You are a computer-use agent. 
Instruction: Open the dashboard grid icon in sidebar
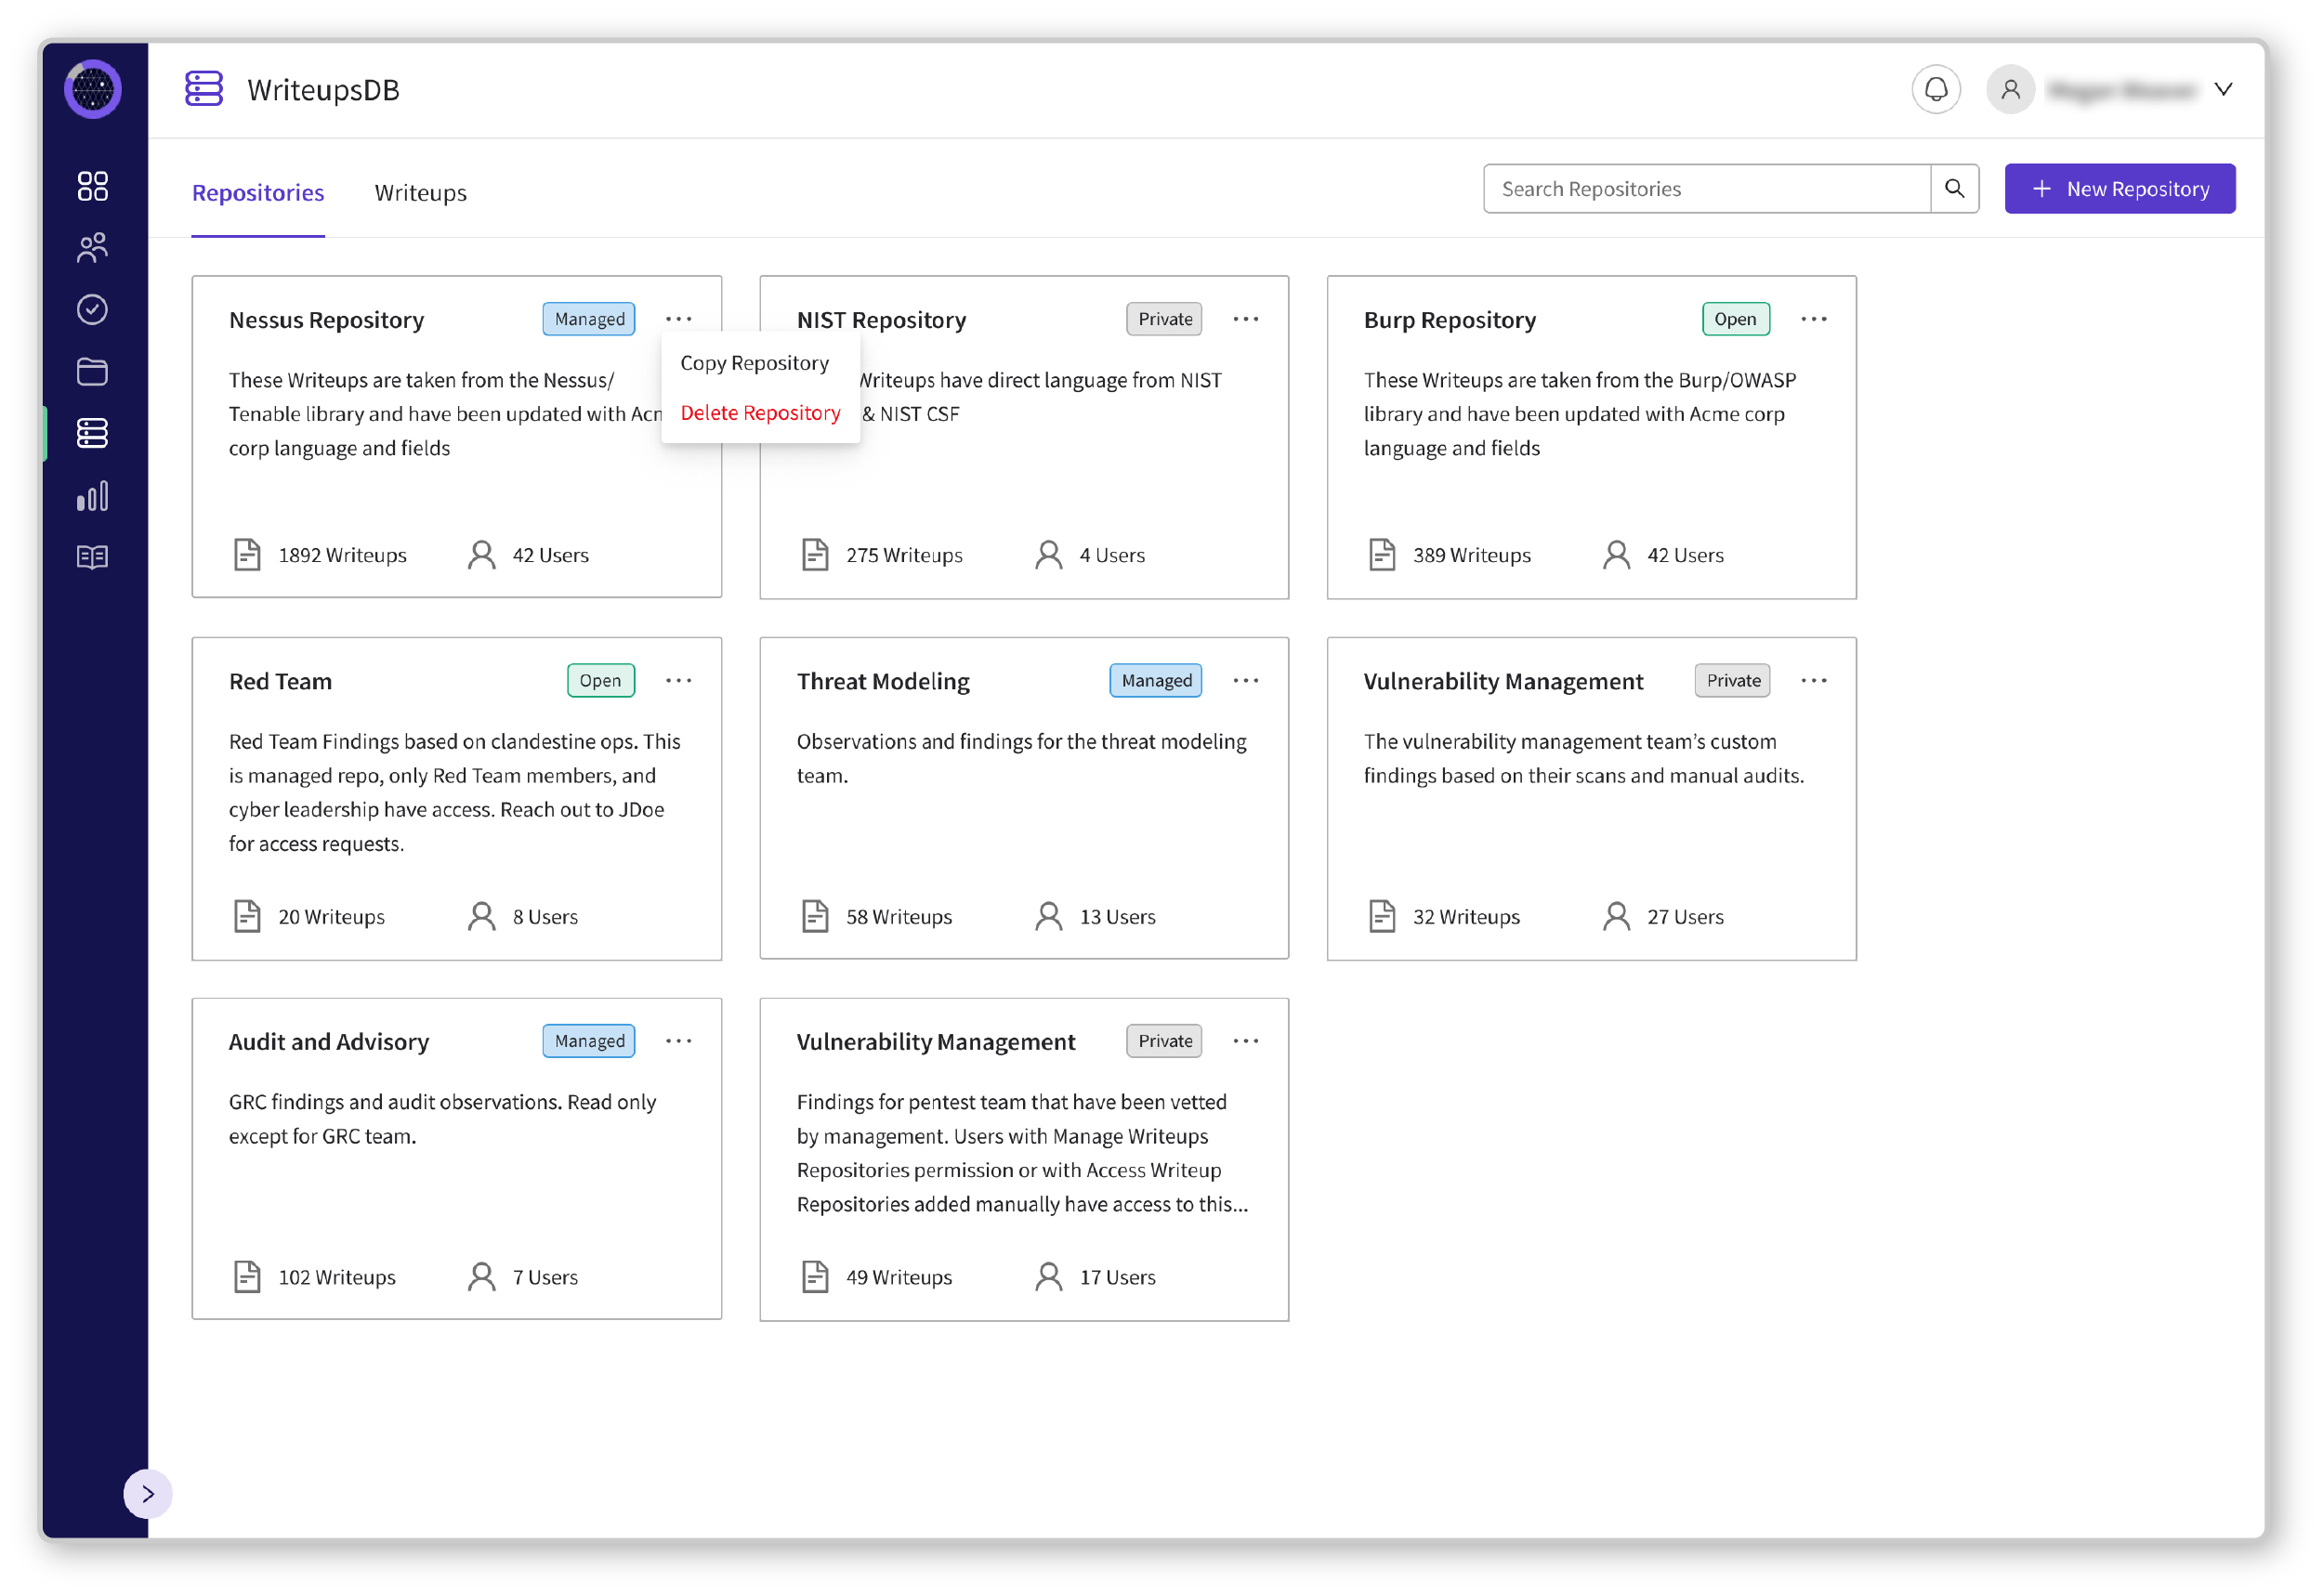(93, 186)
